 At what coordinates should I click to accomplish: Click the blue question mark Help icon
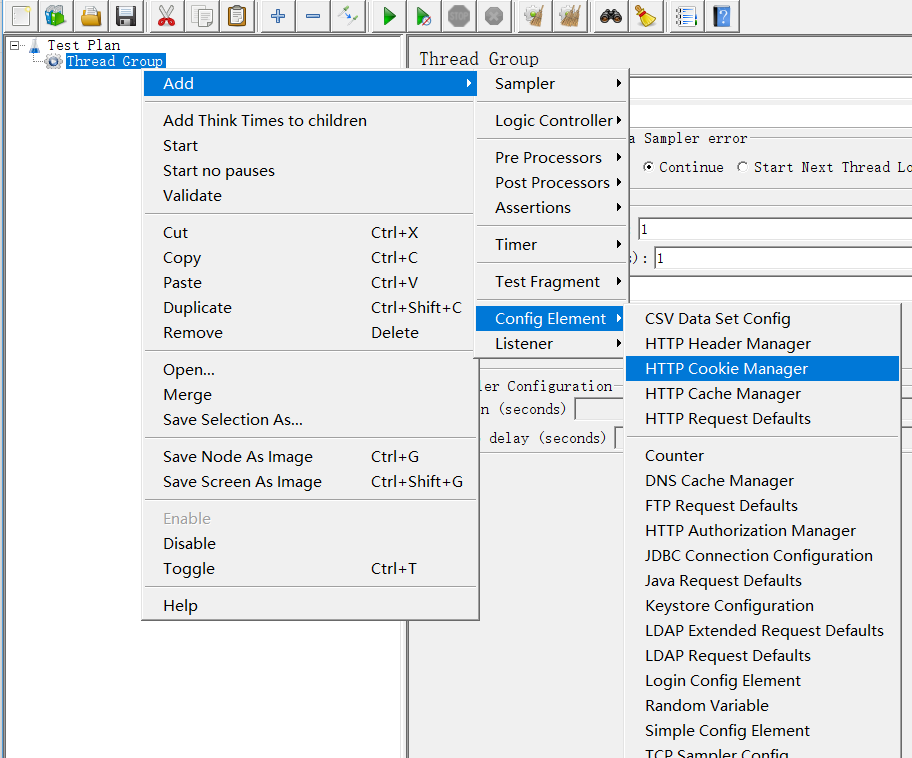click(x=722, y=16)
